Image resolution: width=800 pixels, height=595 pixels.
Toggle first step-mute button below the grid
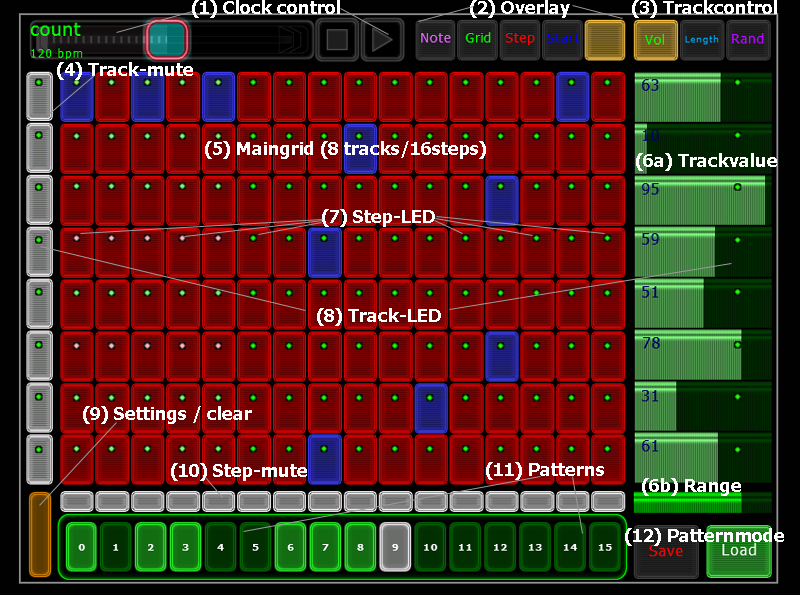click(x=76, y=501)
